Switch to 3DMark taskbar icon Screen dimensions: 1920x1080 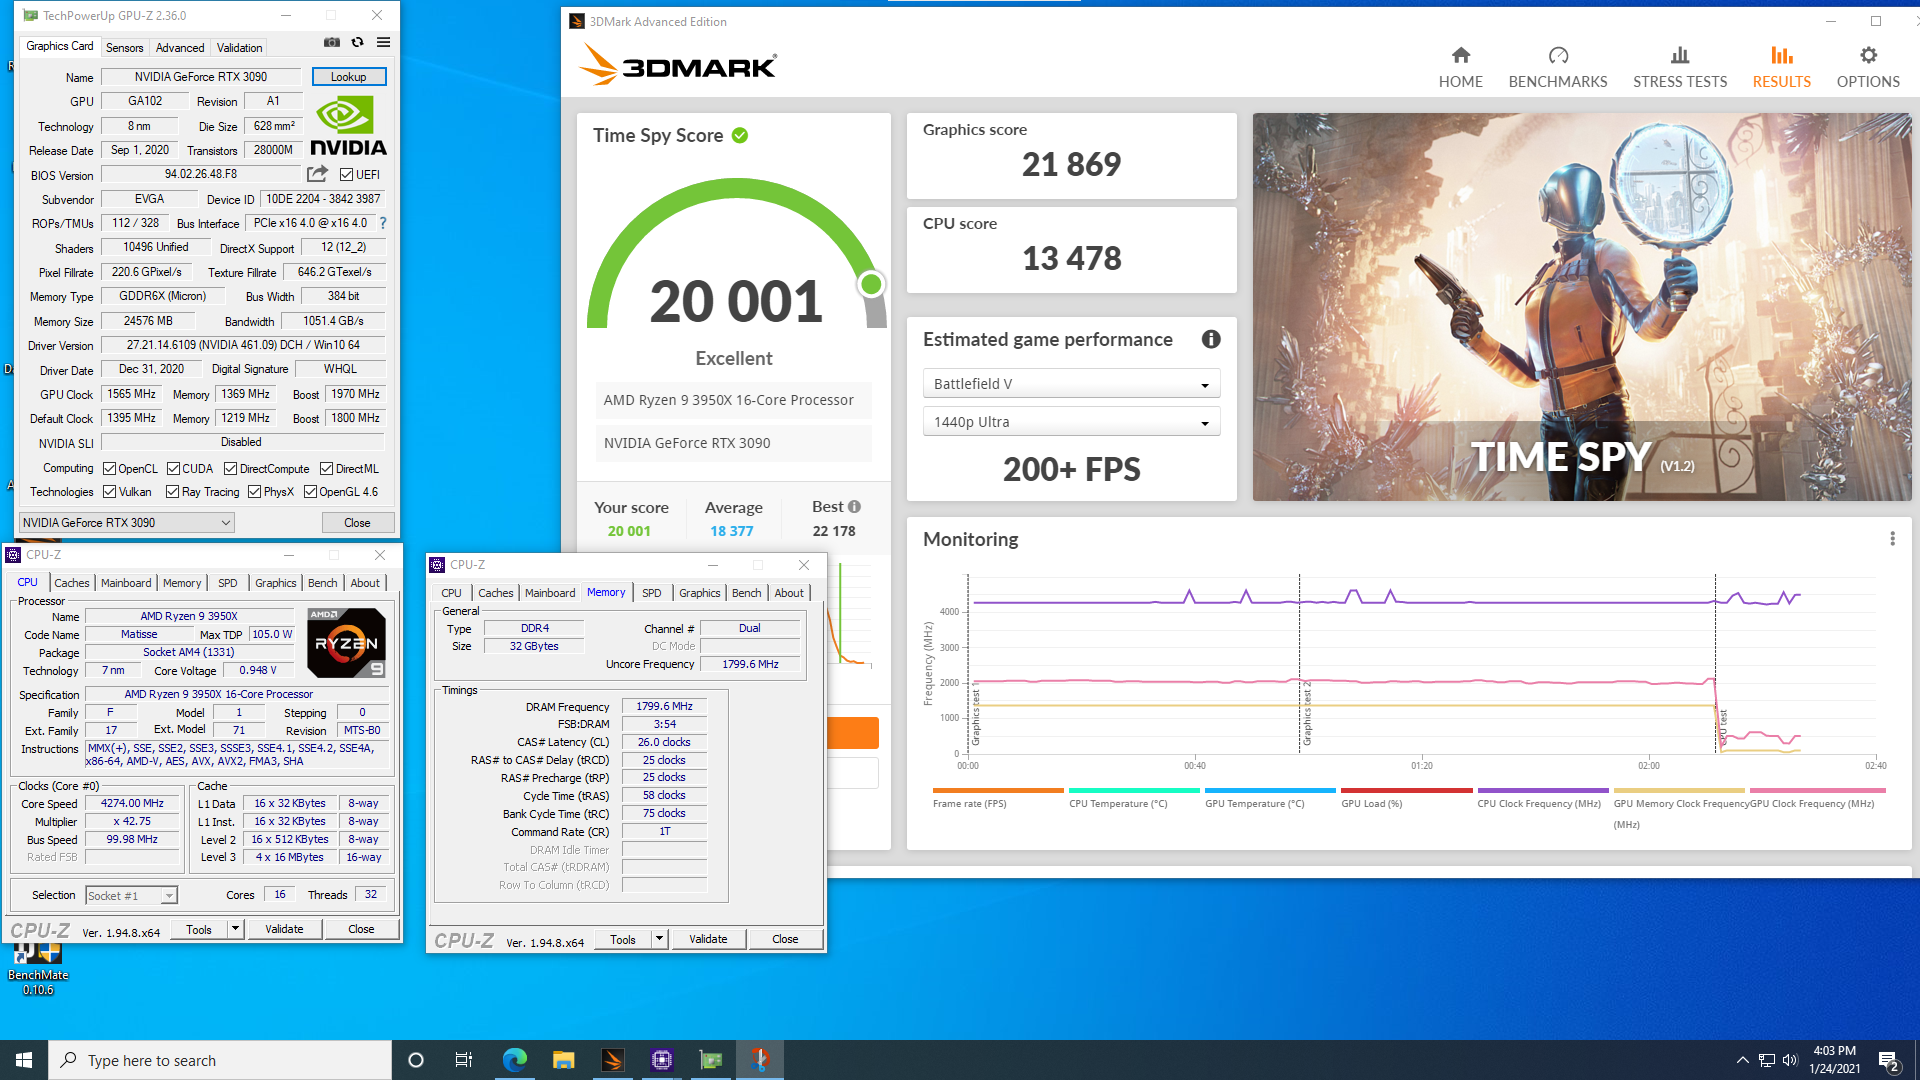[612, 1060]
